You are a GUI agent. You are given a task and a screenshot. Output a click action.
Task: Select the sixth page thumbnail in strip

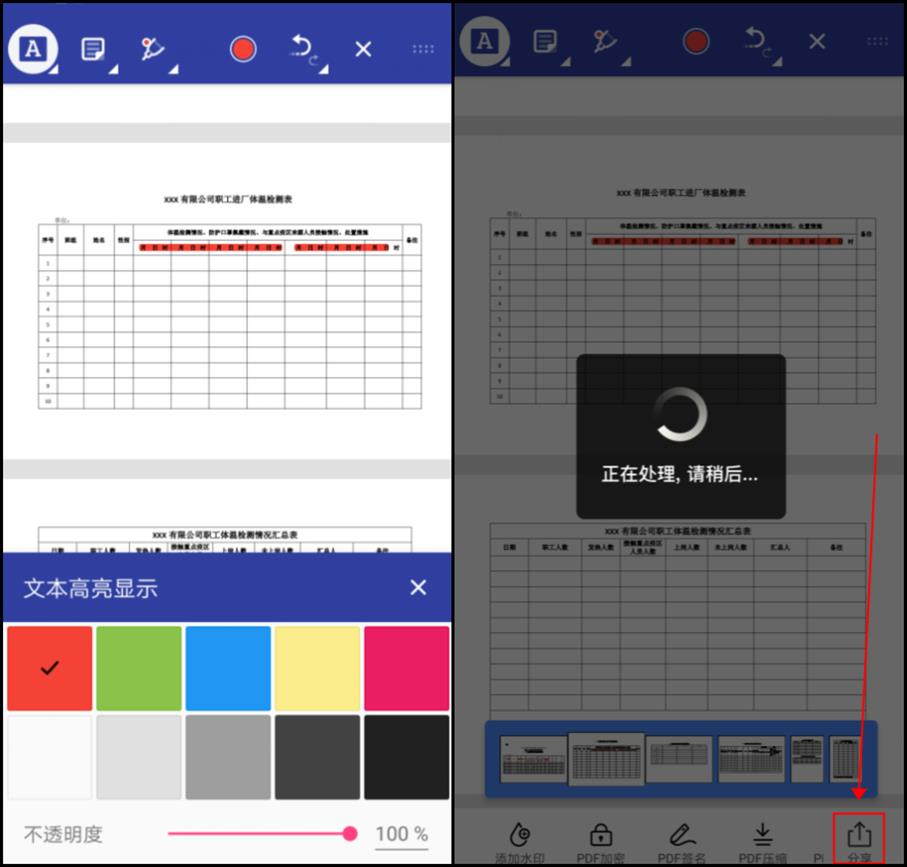tap(845, 759)
